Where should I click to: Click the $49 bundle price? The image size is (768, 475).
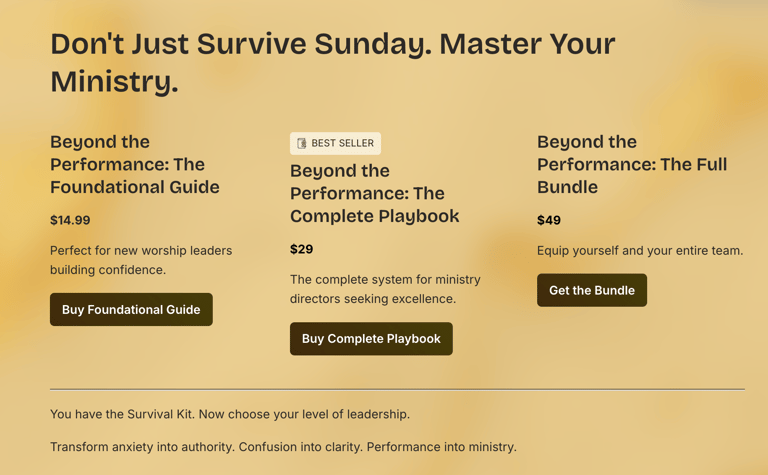(x=549, y=220)
